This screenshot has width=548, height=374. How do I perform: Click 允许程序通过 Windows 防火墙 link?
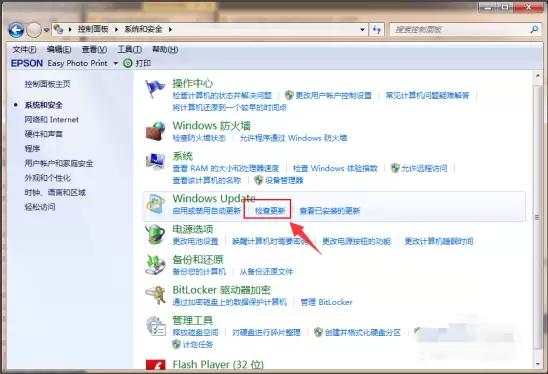(294, 138)
